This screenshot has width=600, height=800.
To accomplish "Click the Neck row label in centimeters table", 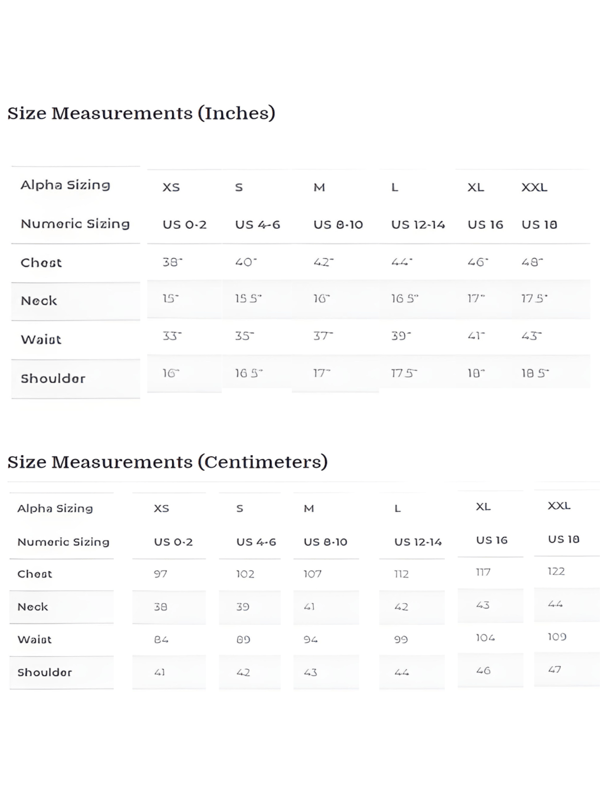I will tap(33, 607).
